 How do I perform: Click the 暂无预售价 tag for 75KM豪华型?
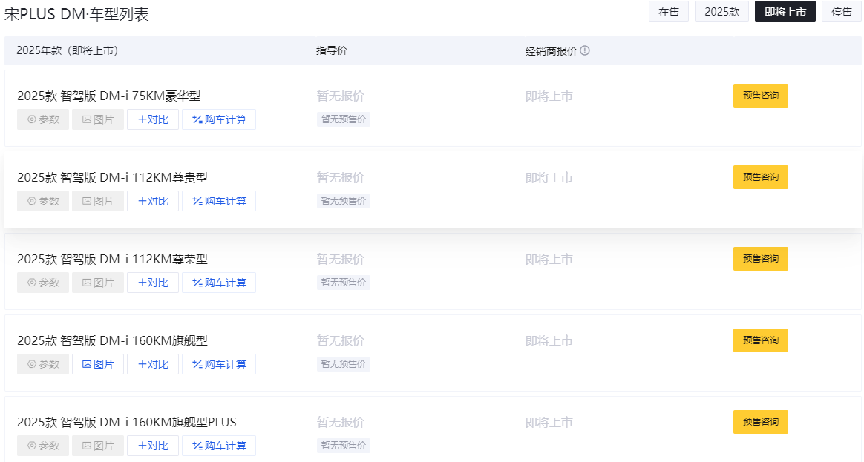tap(343, 119)
